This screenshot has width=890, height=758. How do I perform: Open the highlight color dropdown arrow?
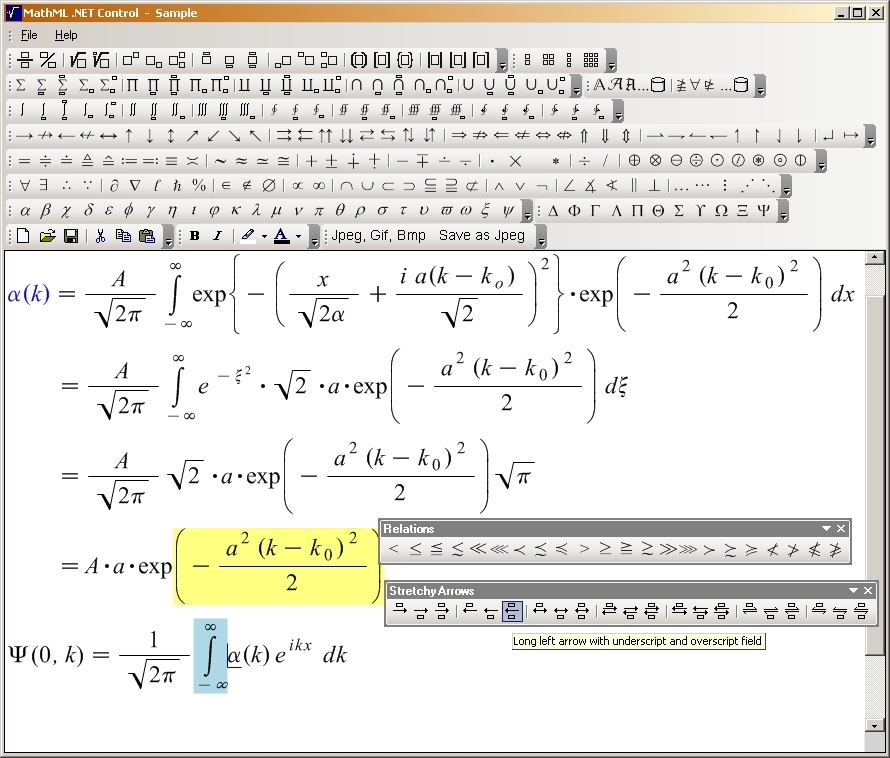264,237
